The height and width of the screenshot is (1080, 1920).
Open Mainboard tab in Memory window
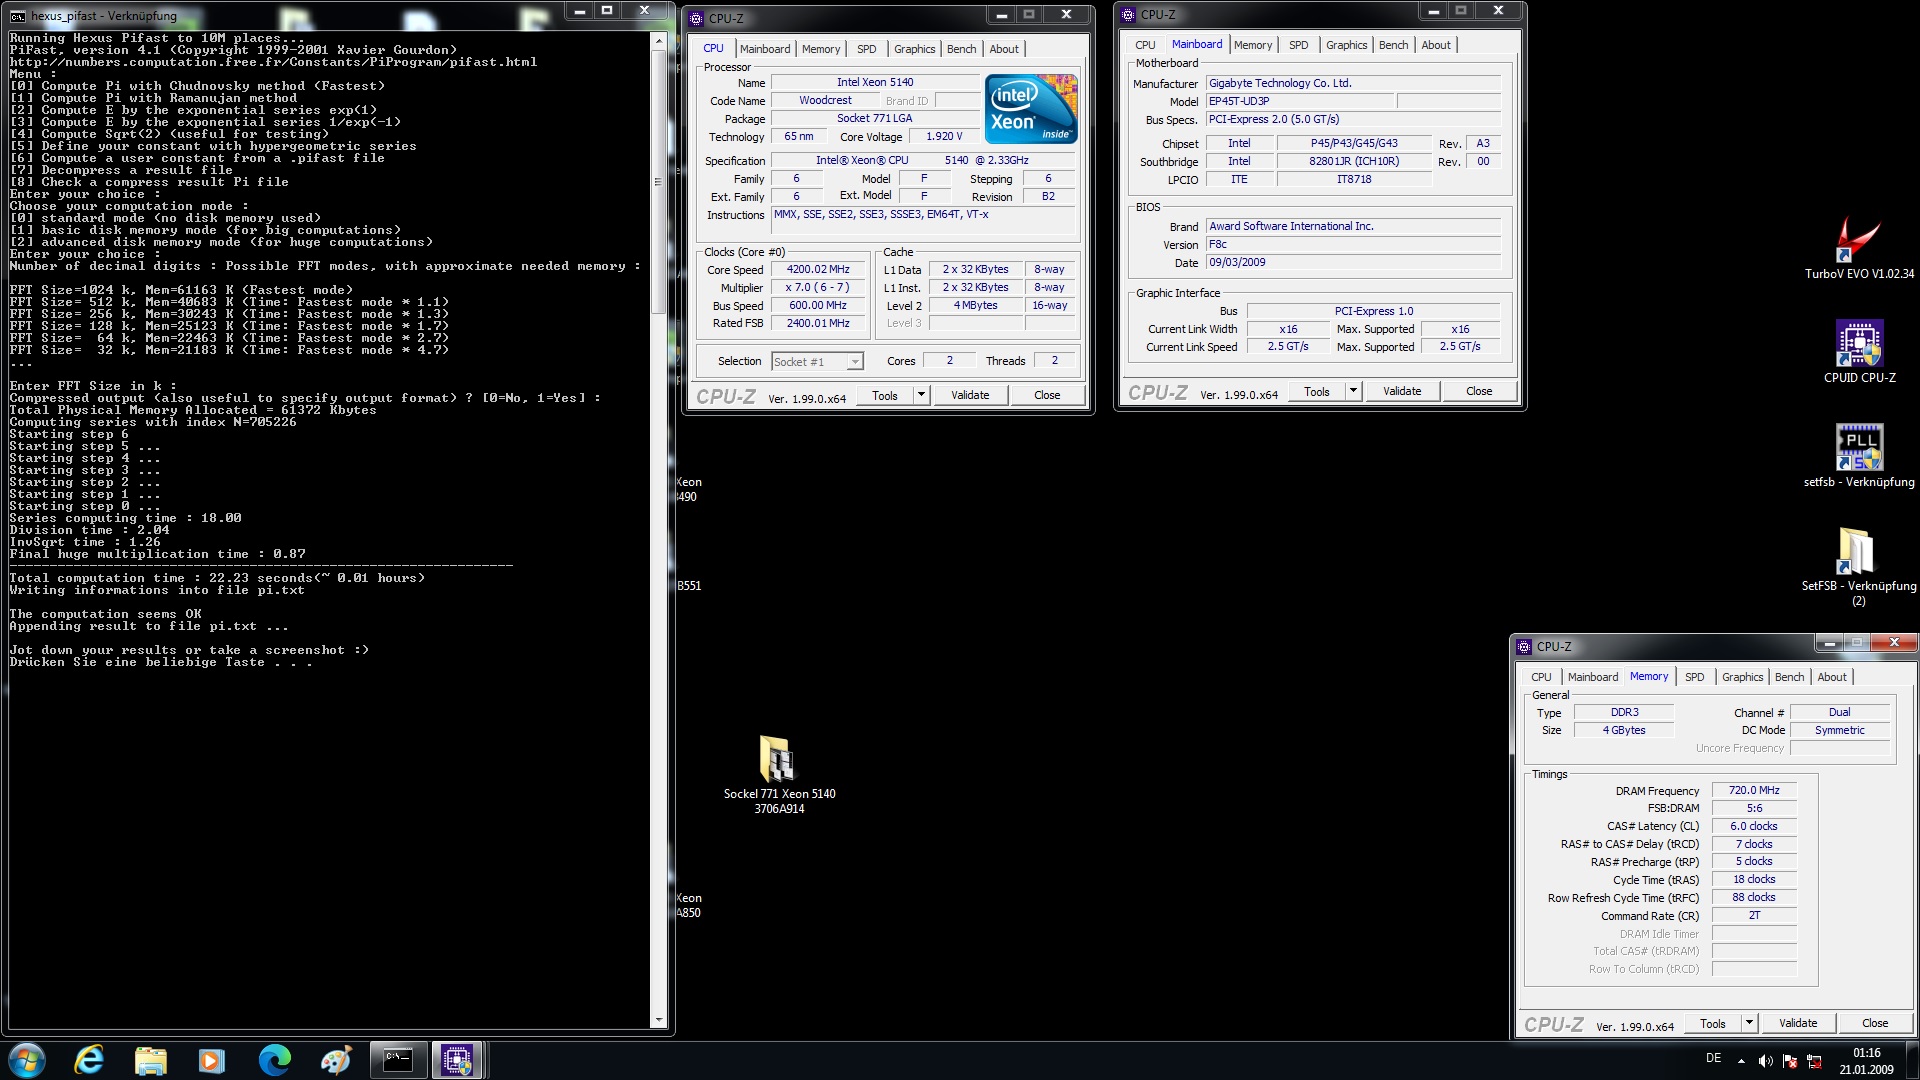pos(1593,677)
